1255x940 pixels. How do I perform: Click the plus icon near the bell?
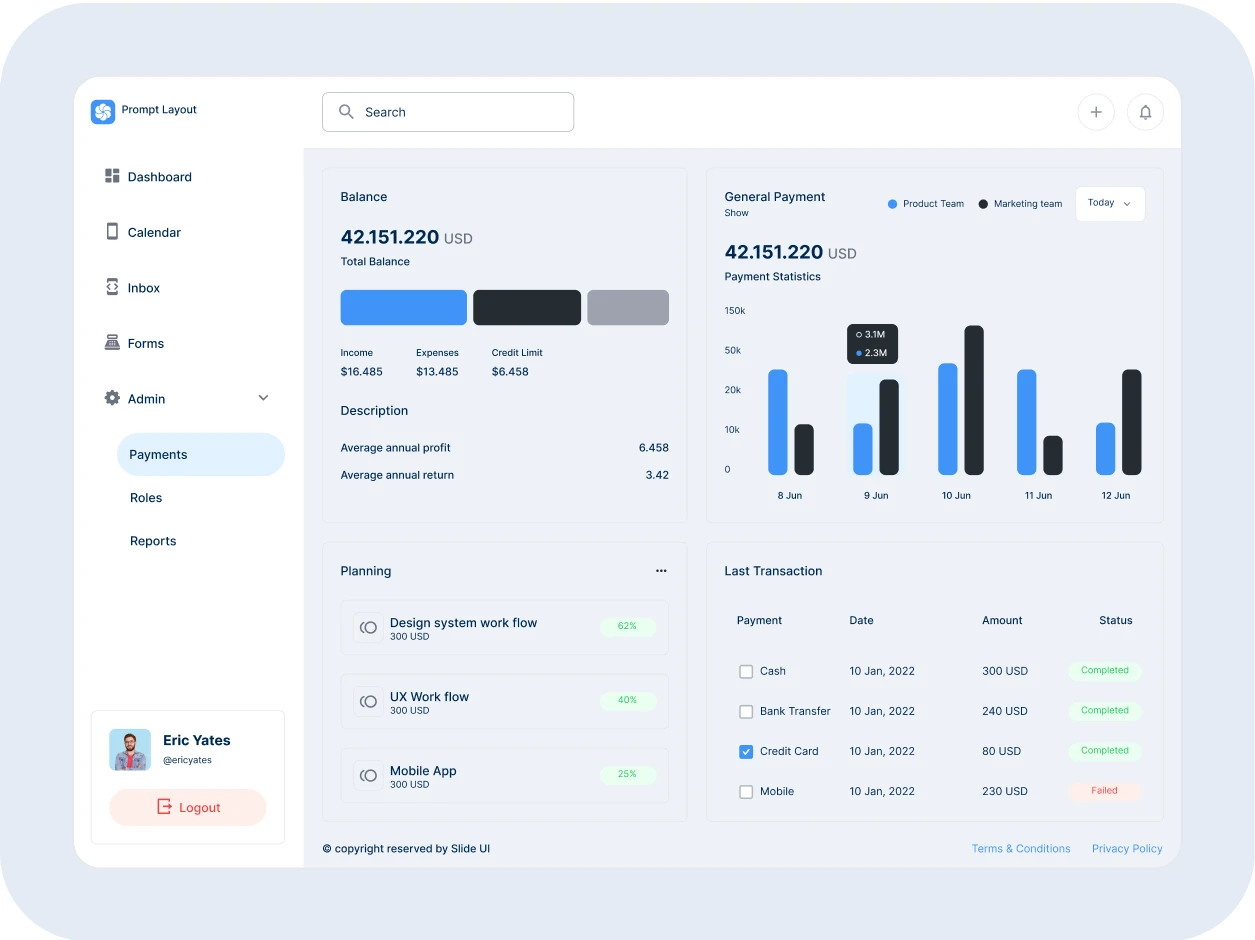coord(1096,112)
